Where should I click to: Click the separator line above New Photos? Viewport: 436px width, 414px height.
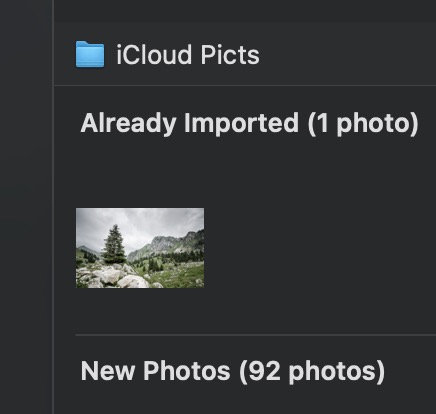coord(256,334)
